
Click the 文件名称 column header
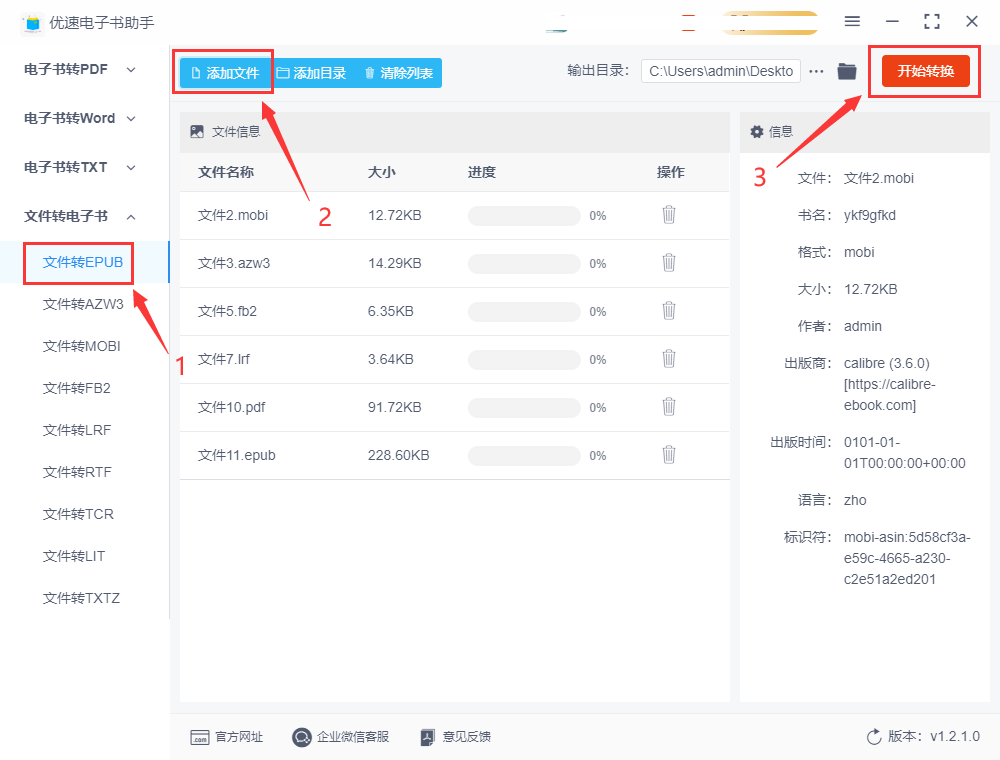226,172
